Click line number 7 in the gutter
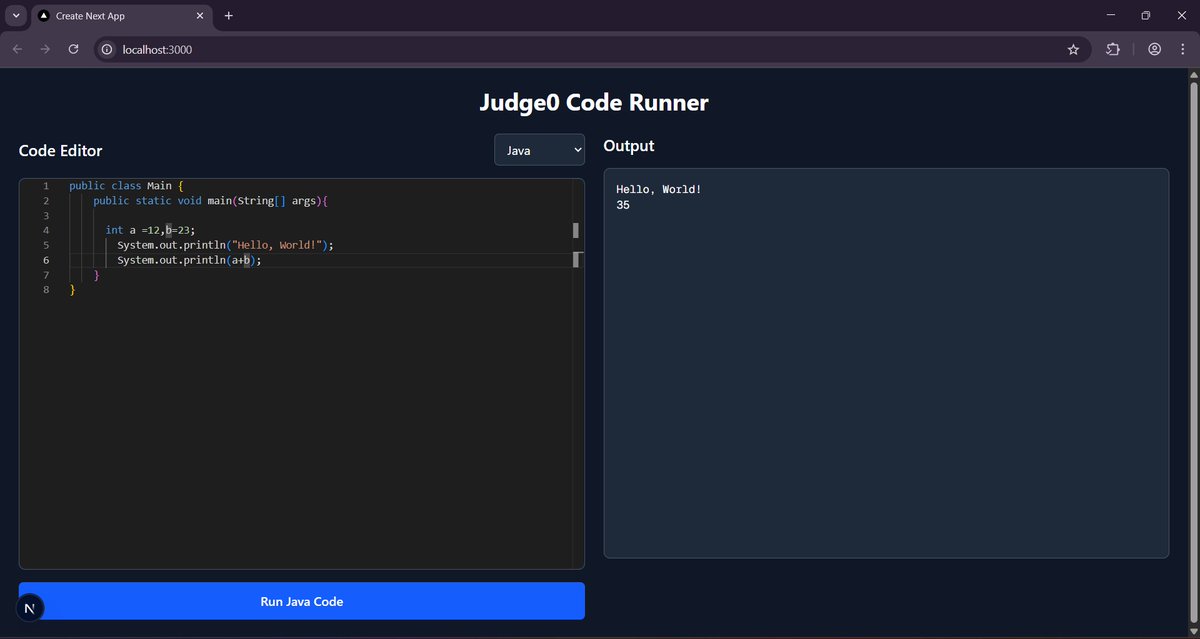1200x639 pixels. click(x=46, y=274)
